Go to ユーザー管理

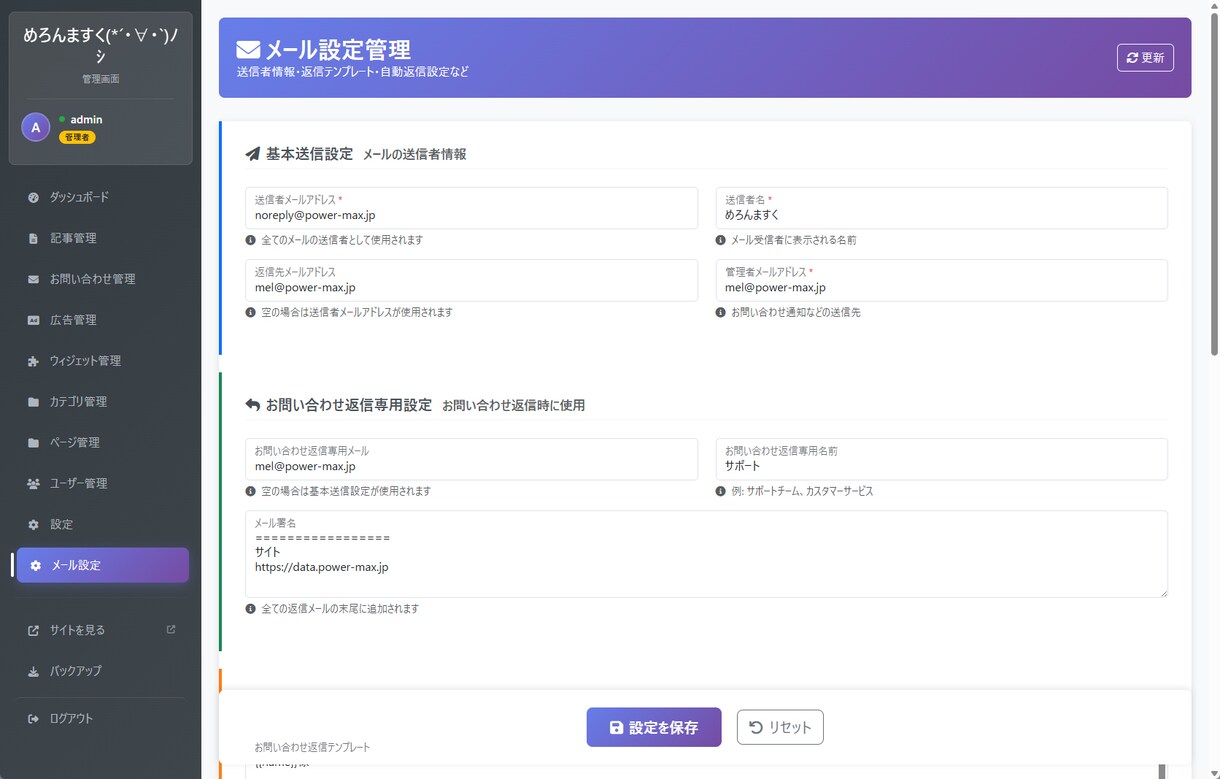[x=103, y=484]
